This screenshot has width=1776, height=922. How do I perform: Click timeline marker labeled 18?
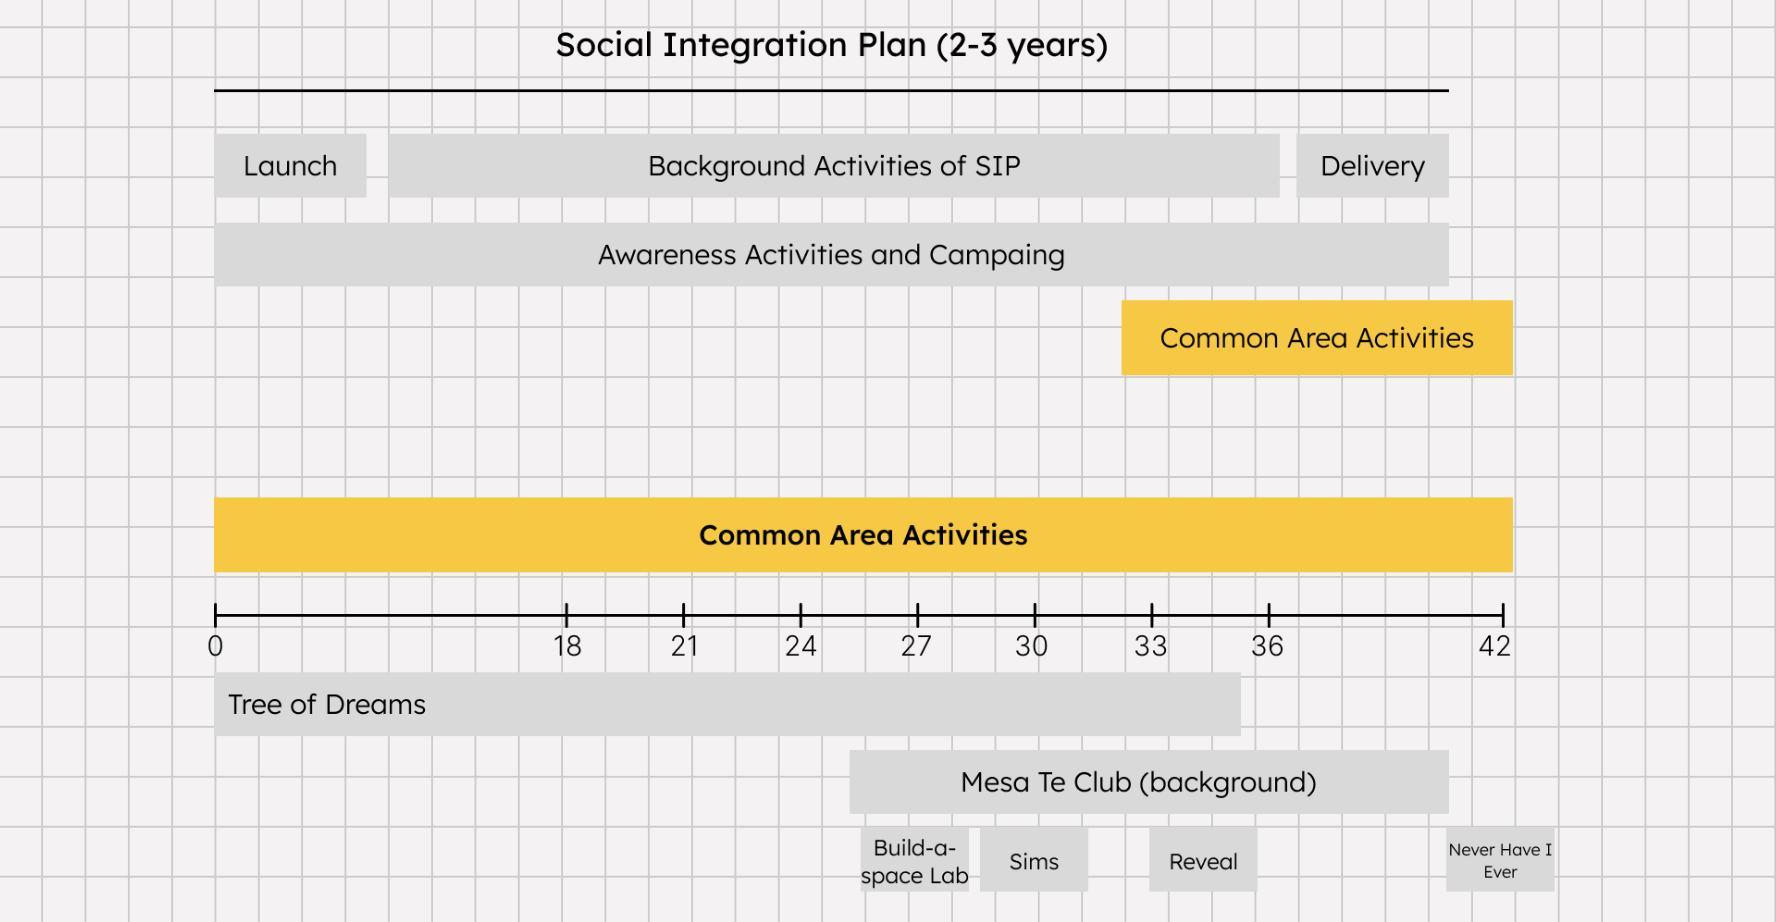pyautogui.click(x=567, y=646)
